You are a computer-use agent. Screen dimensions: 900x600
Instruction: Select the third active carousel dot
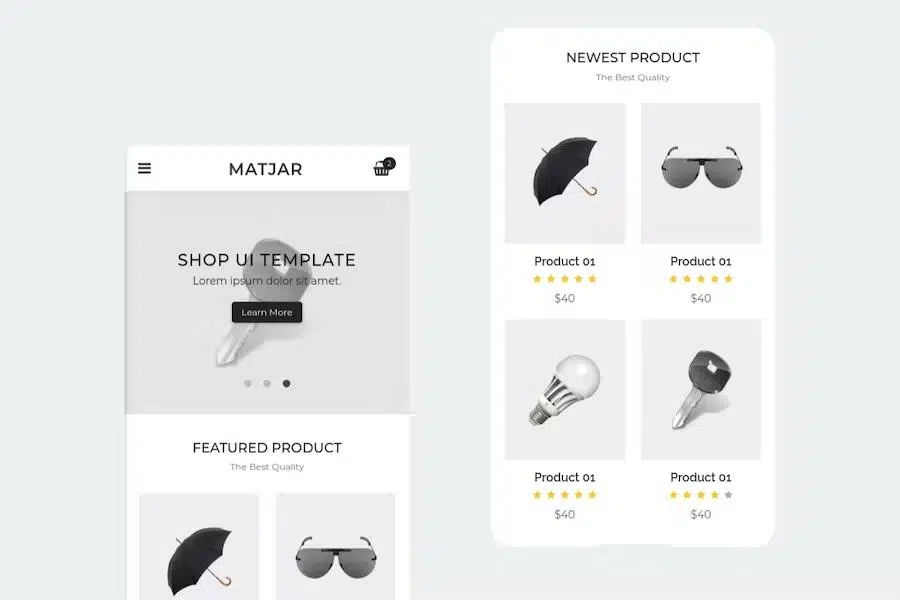click(x=286, y=384)
